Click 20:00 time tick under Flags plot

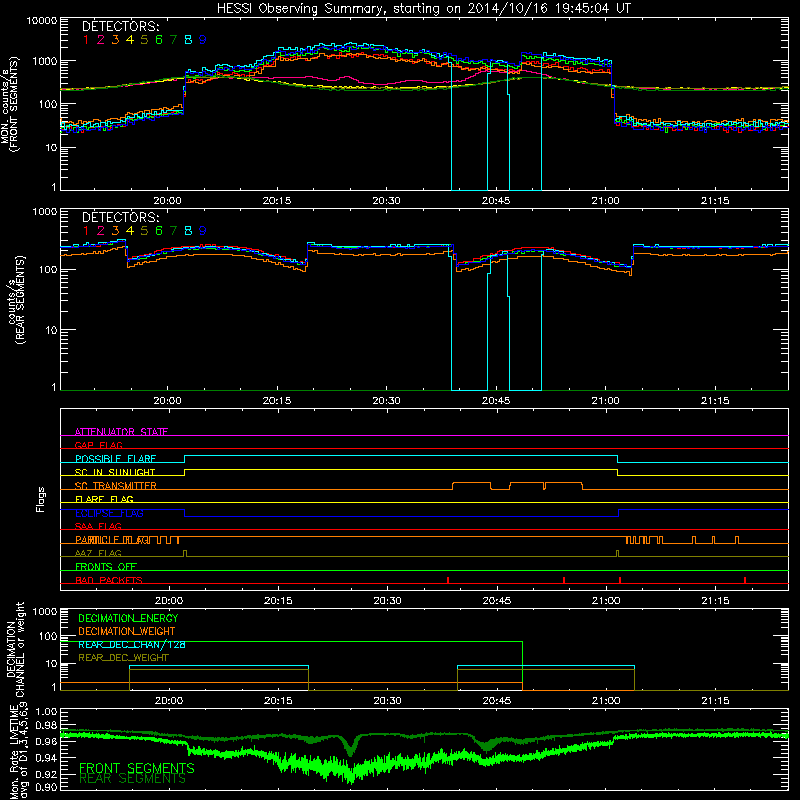tap(169, 601)
